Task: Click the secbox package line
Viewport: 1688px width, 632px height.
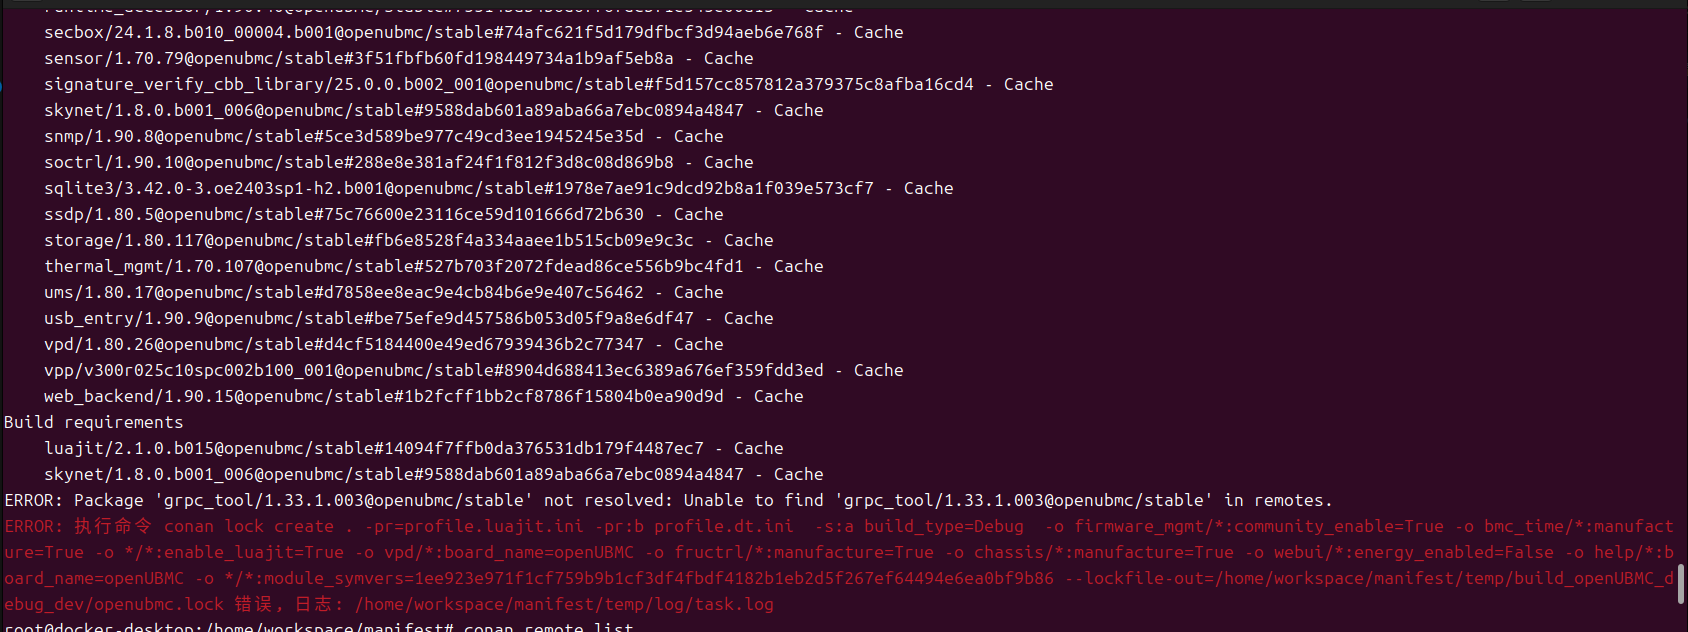Action: 433,32
